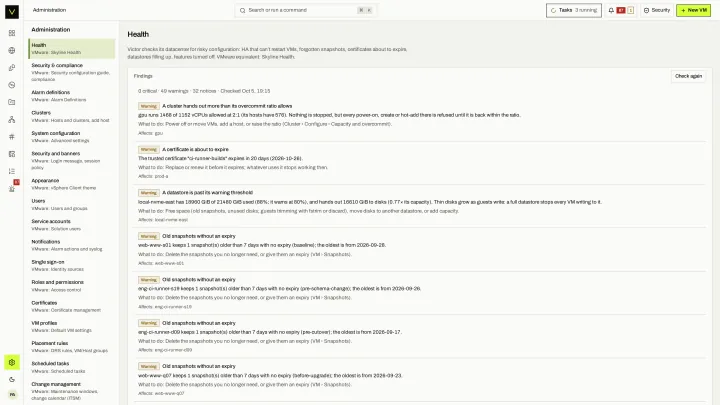Click the Findings panel label

tap(143, 76)
